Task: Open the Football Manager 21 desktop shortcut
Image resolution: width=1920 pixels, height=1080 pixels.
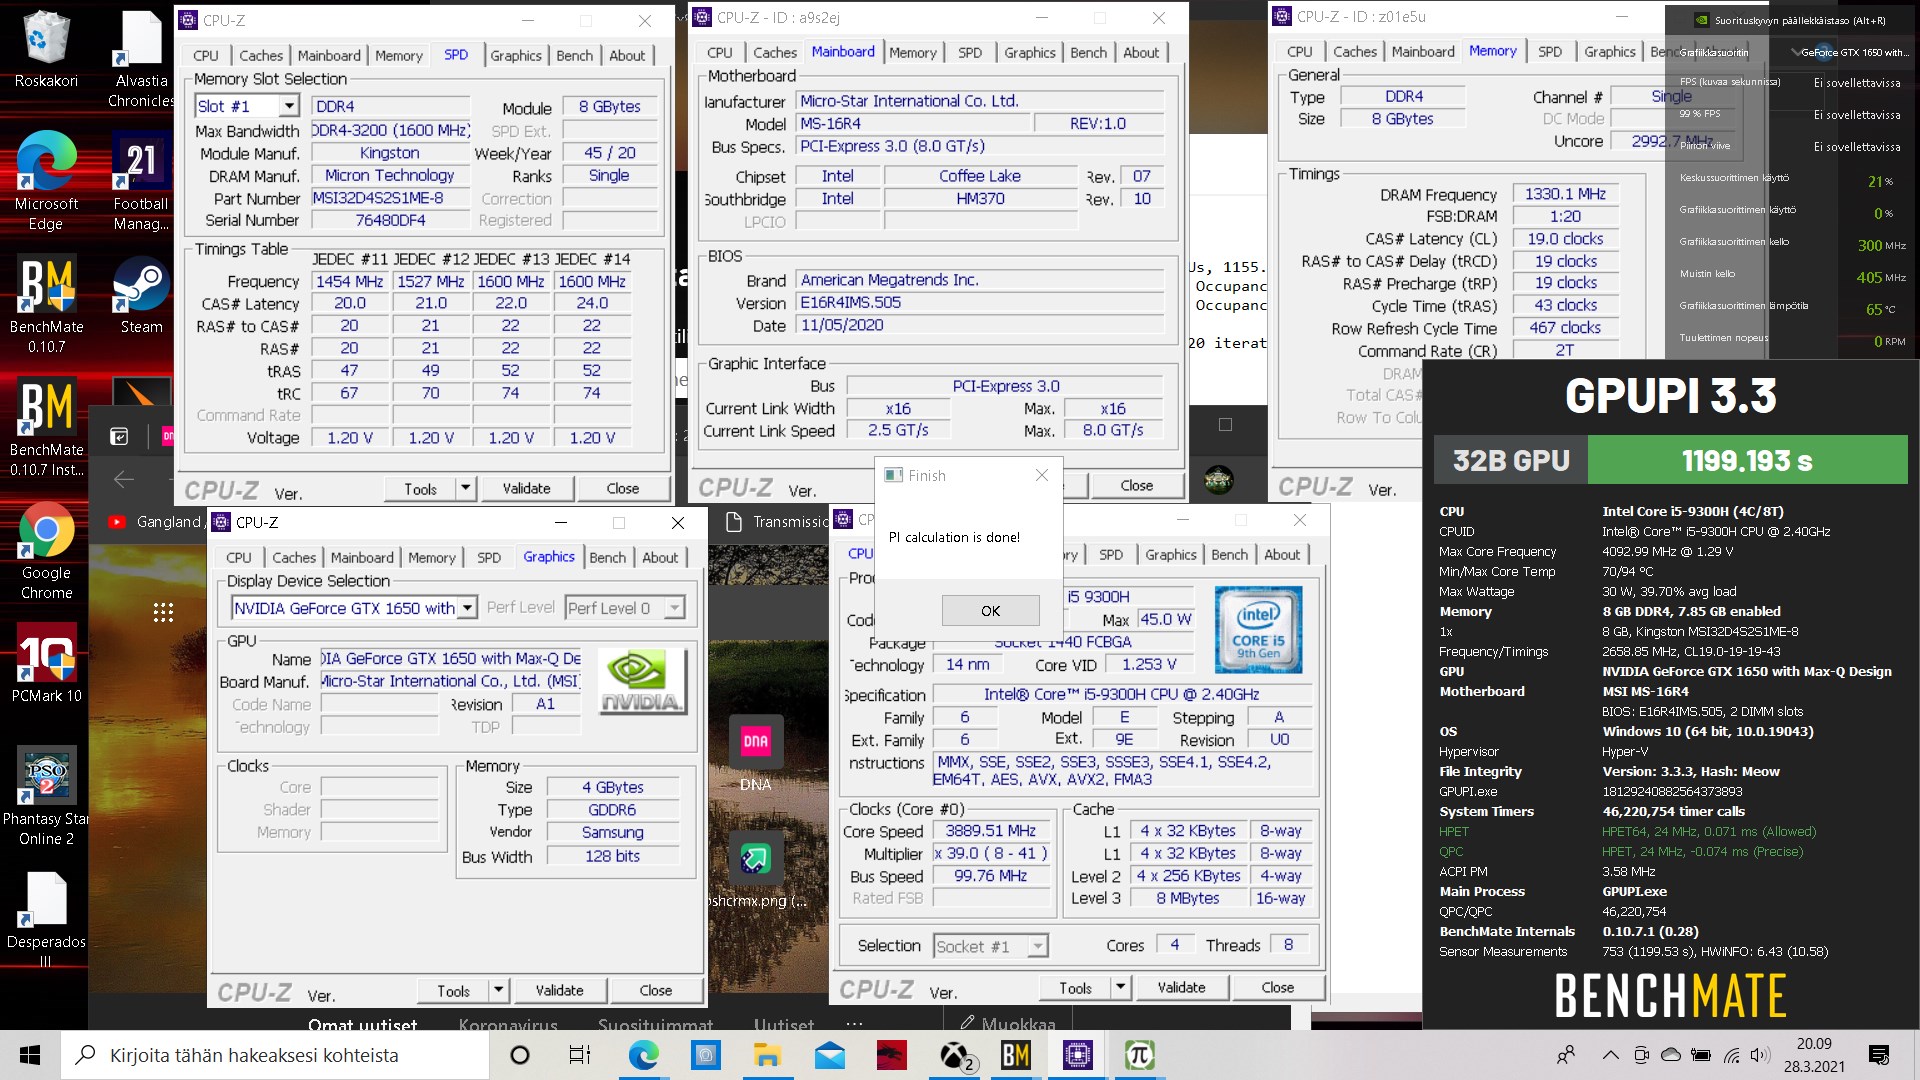Action: [x=141, y=181]
